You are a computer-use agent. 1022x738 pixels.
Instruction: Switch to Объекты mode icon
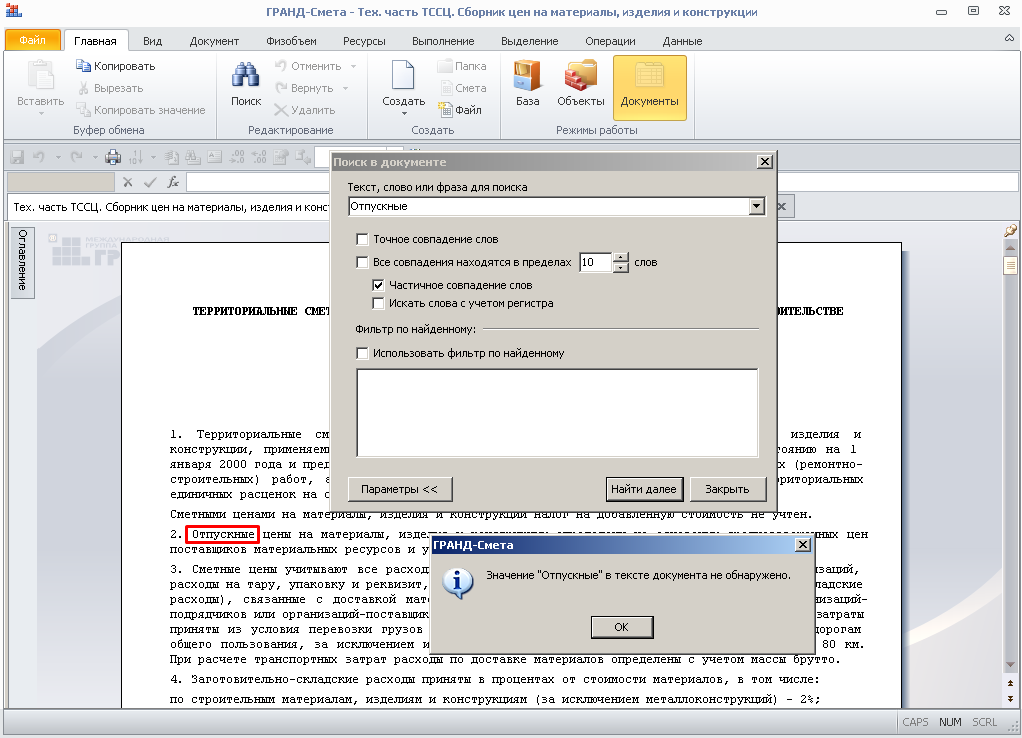580,78
